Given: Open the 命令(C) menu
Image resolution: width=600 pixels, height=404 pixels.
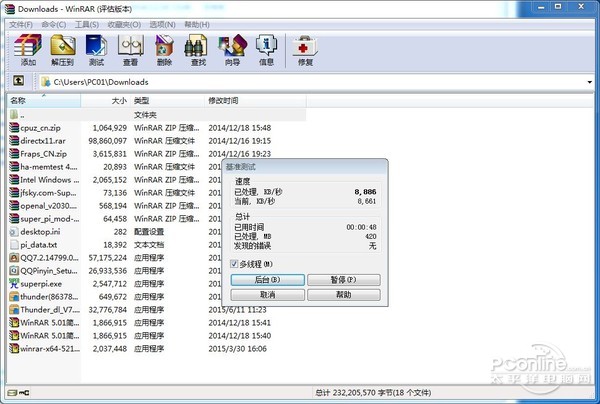Looking at the screenshot, I should click(54, 24).
